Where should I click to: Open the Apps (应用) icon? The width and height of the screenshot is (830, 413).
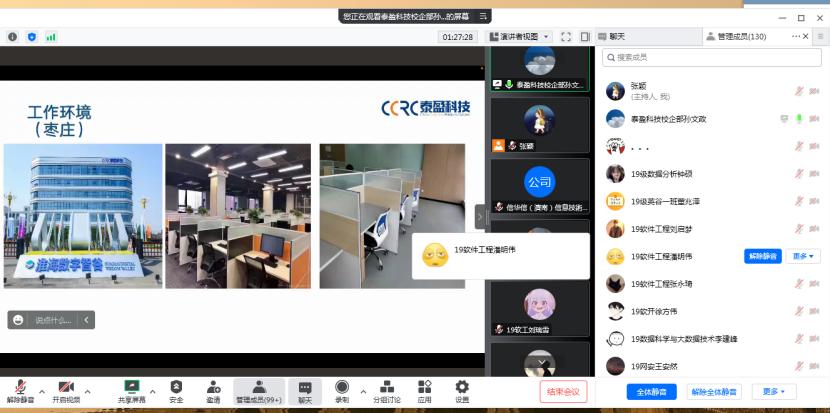click(424, 388)
